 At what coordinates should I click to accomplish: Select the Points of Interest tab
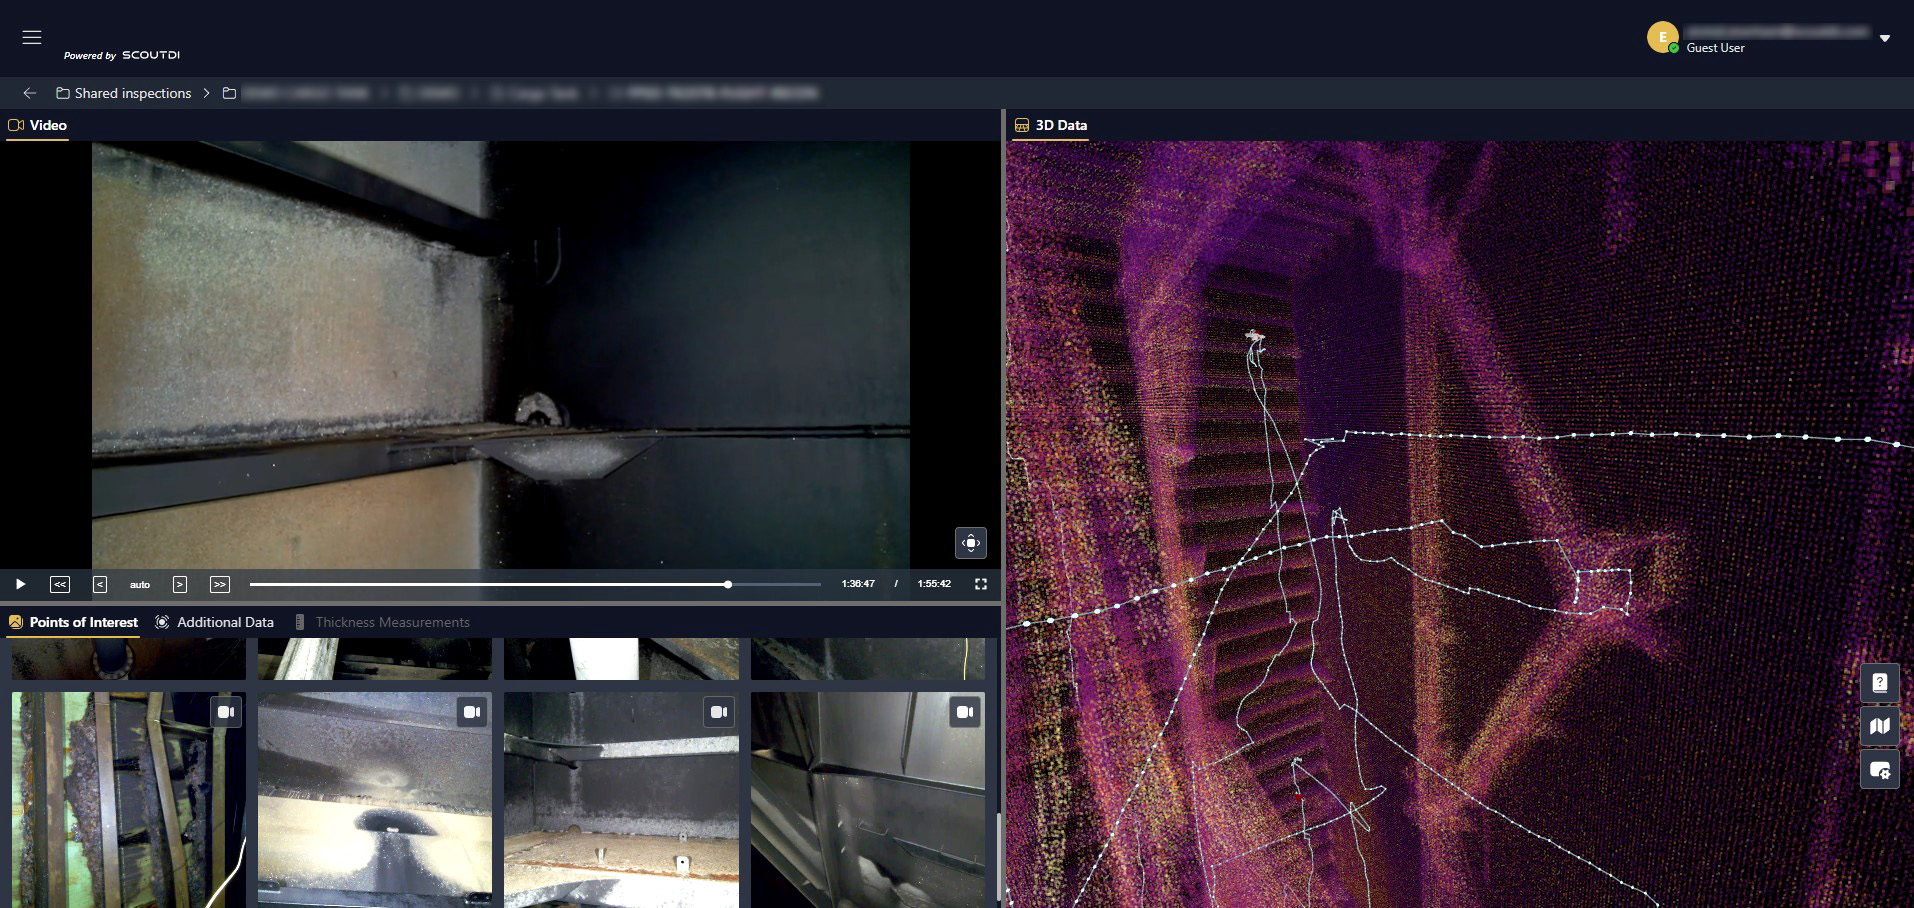pos(73,622)
